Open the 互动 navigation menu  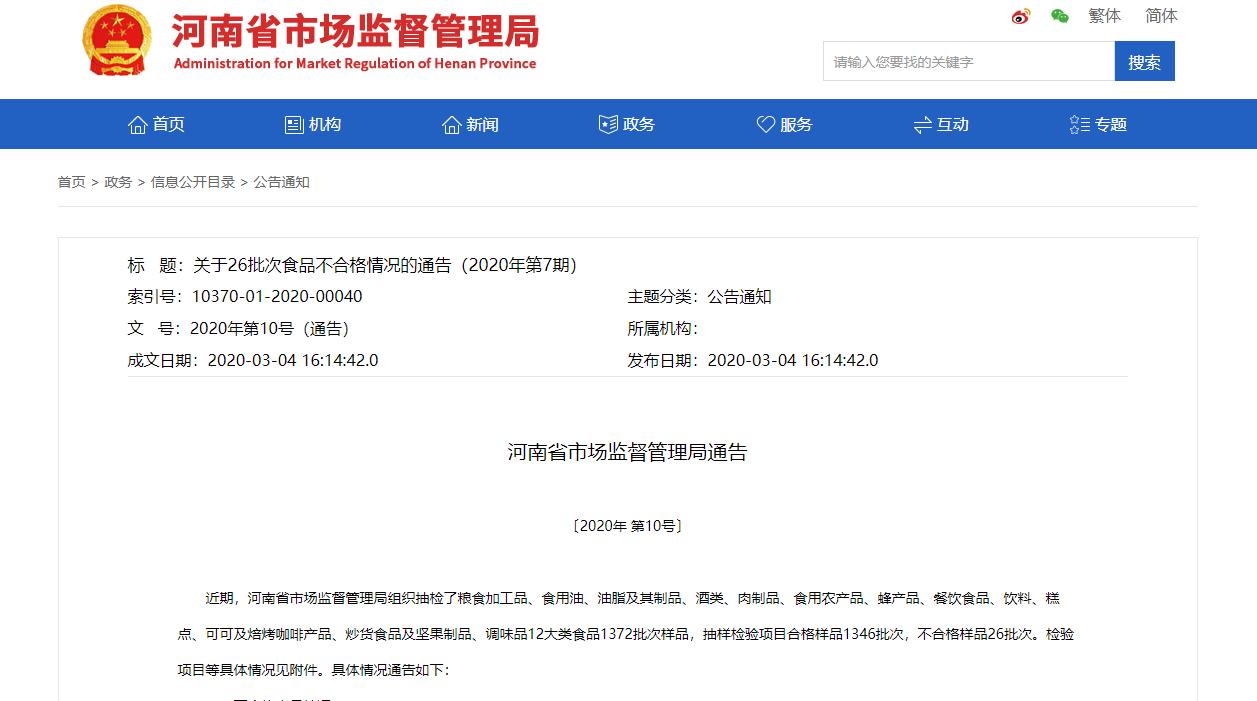[x=940, y=123]
